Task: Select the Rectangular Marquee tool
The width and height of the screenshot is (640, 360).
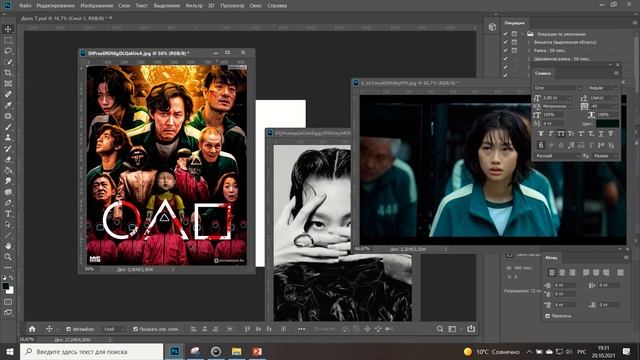Action: point(8,40)
